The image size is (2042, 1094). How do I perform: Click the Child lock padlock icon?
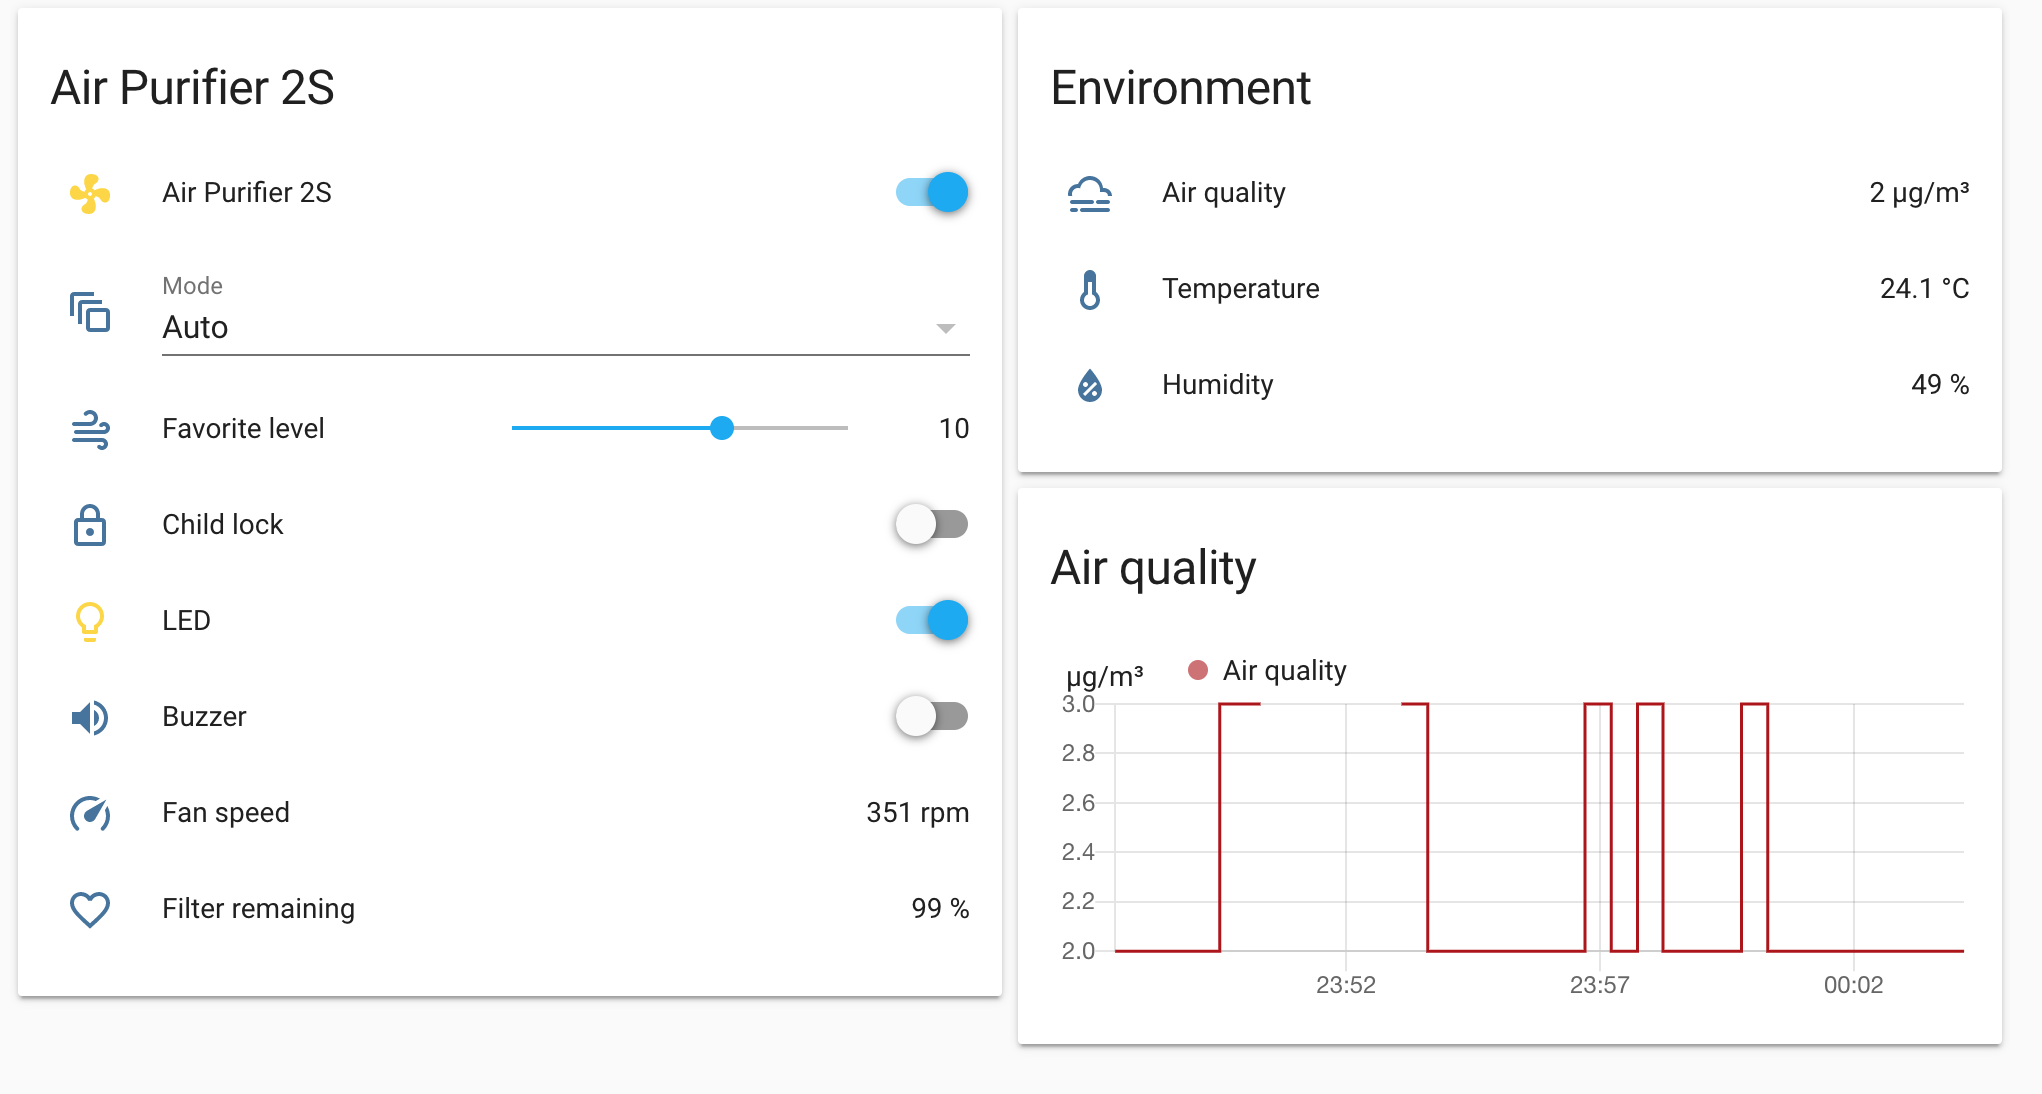[90, 525]
